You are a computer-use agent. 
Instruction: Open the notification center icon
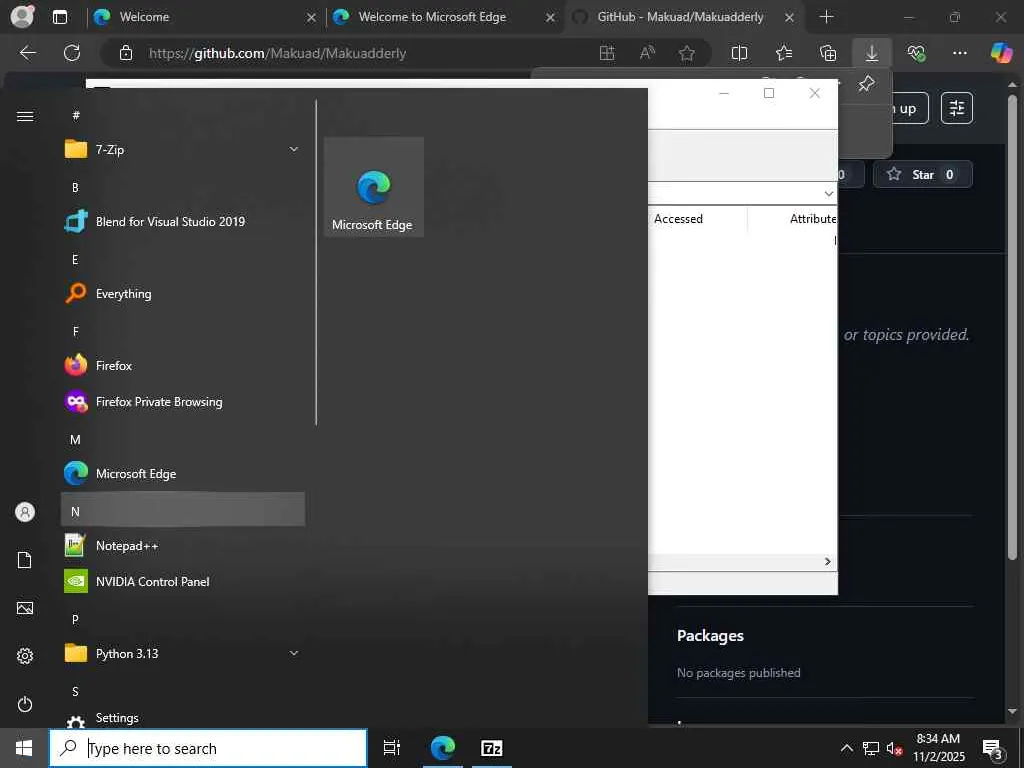pyautogui.click(x=993, y=748)
